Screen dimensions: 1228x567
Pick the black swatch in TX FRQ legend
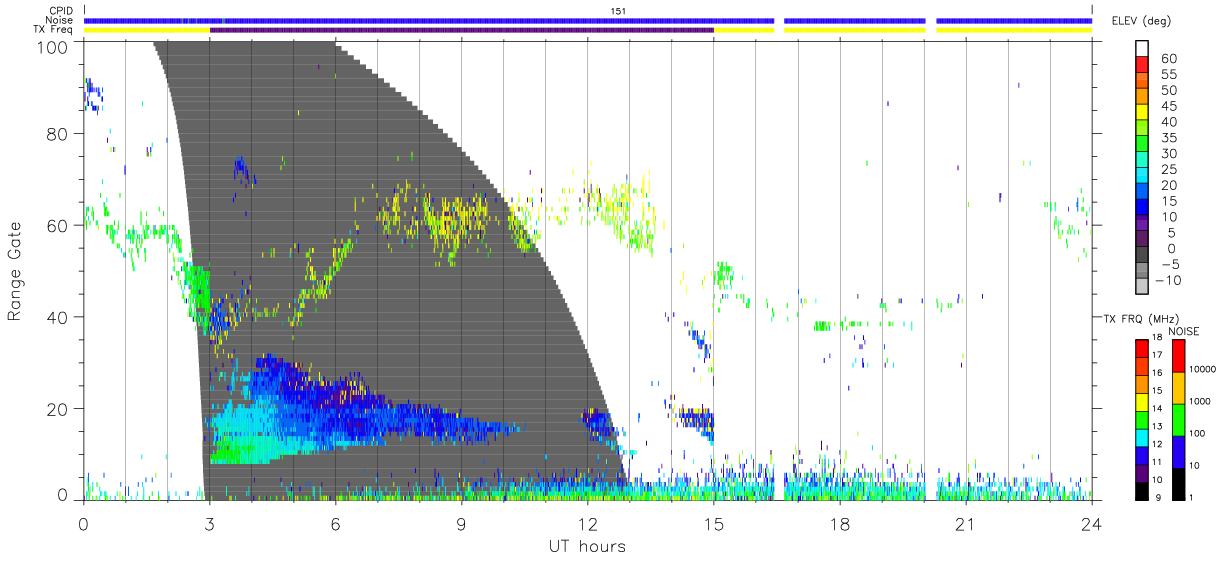coord(1142,490)
